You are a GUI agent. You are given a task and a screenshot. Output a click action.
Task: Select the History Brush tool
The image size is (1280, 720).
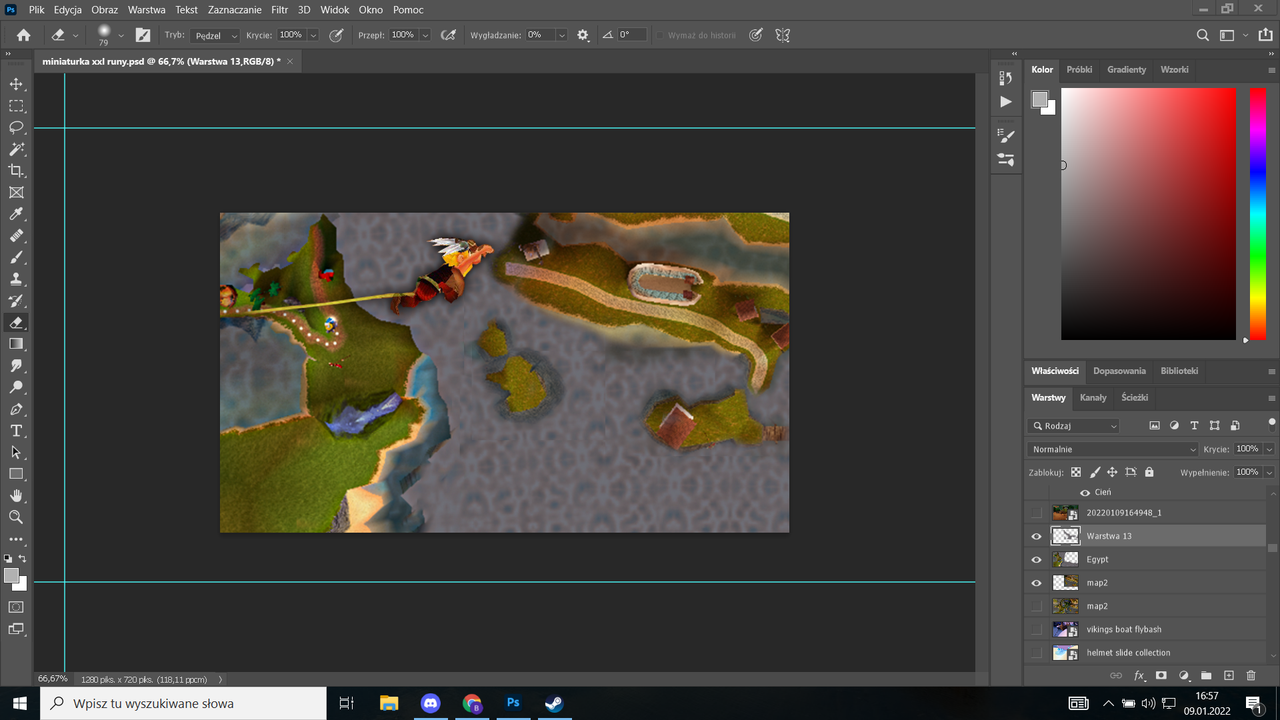(16, 301)
